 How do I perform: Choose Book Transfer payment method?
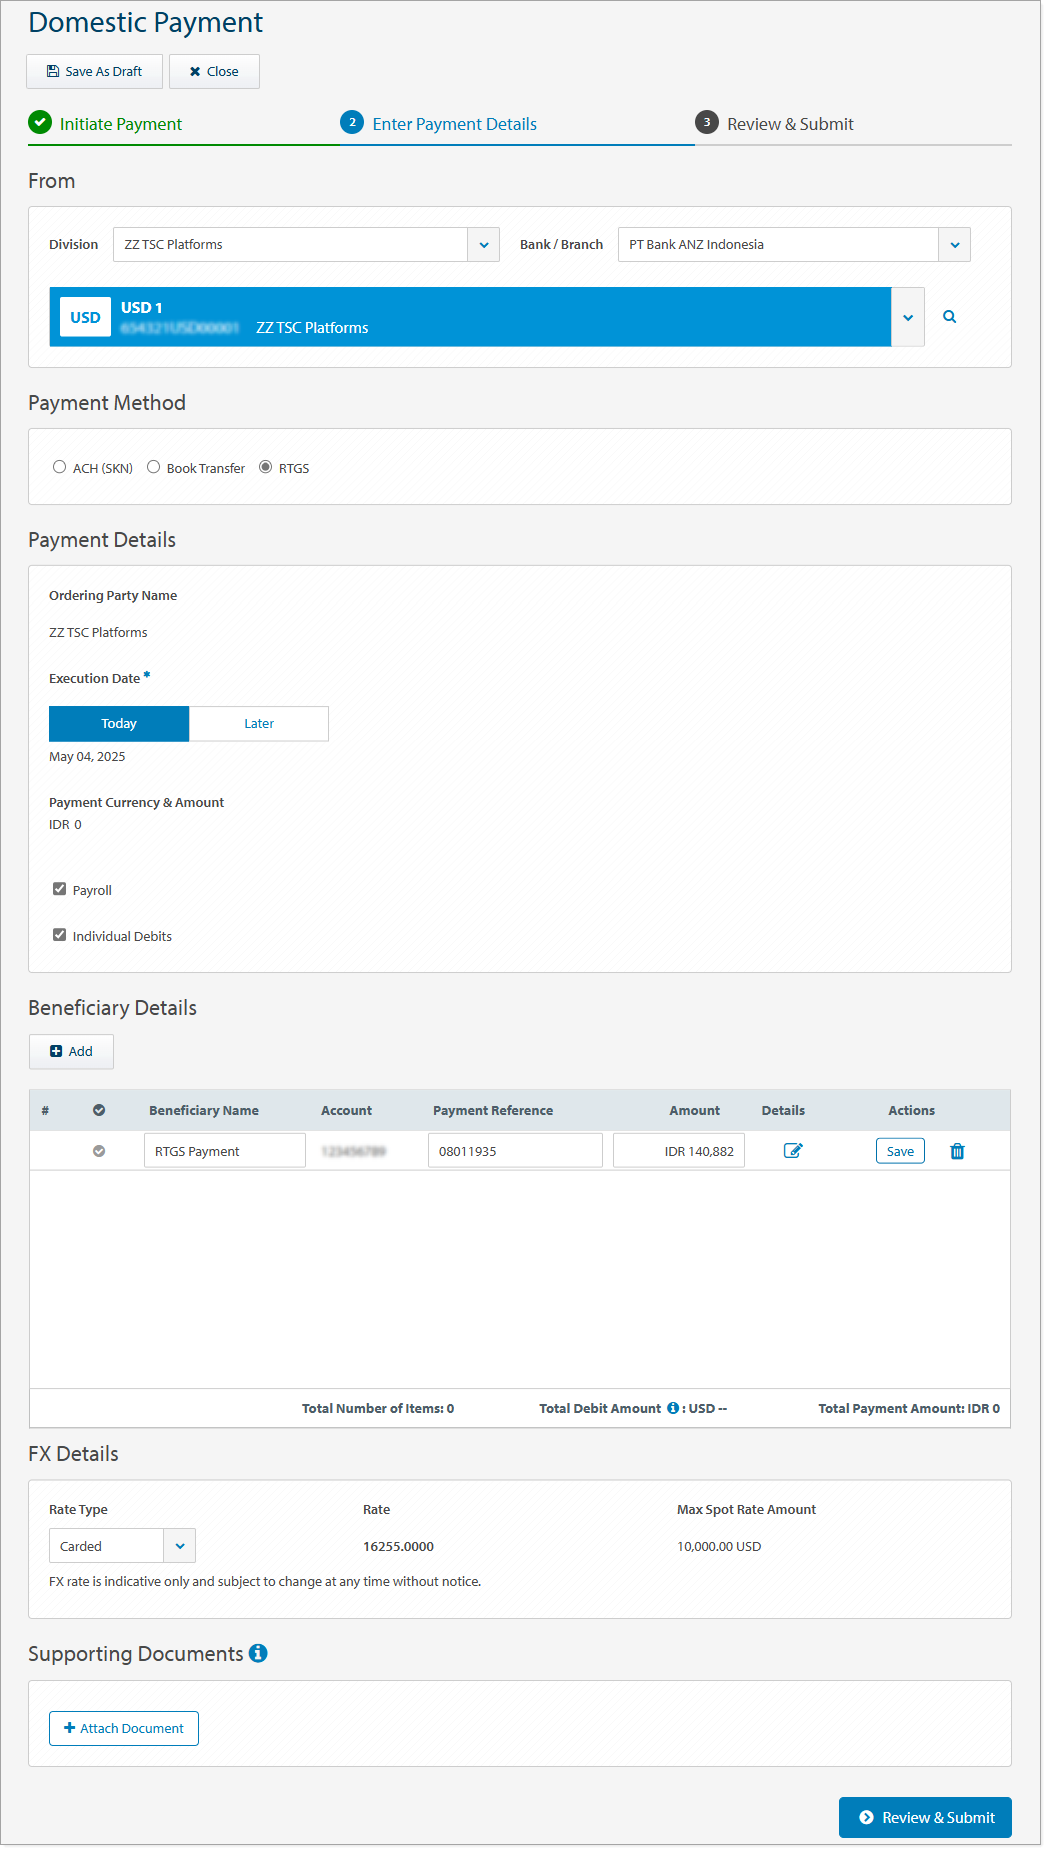click(154, 467)
